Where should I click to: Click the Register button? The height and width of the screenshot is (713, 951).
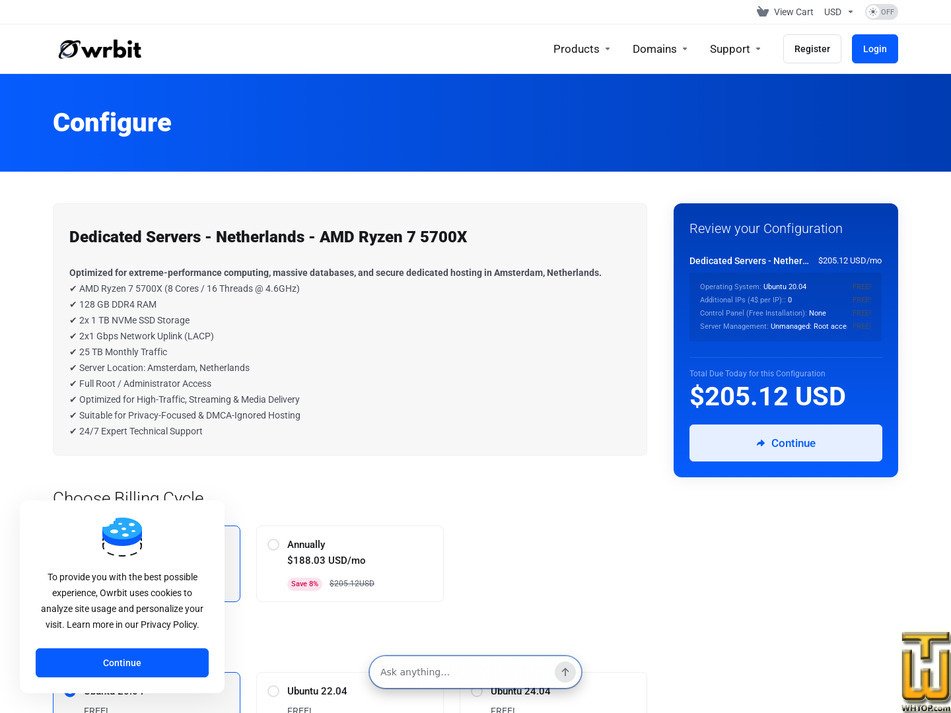pyautogui.click(x=812, y=49)
